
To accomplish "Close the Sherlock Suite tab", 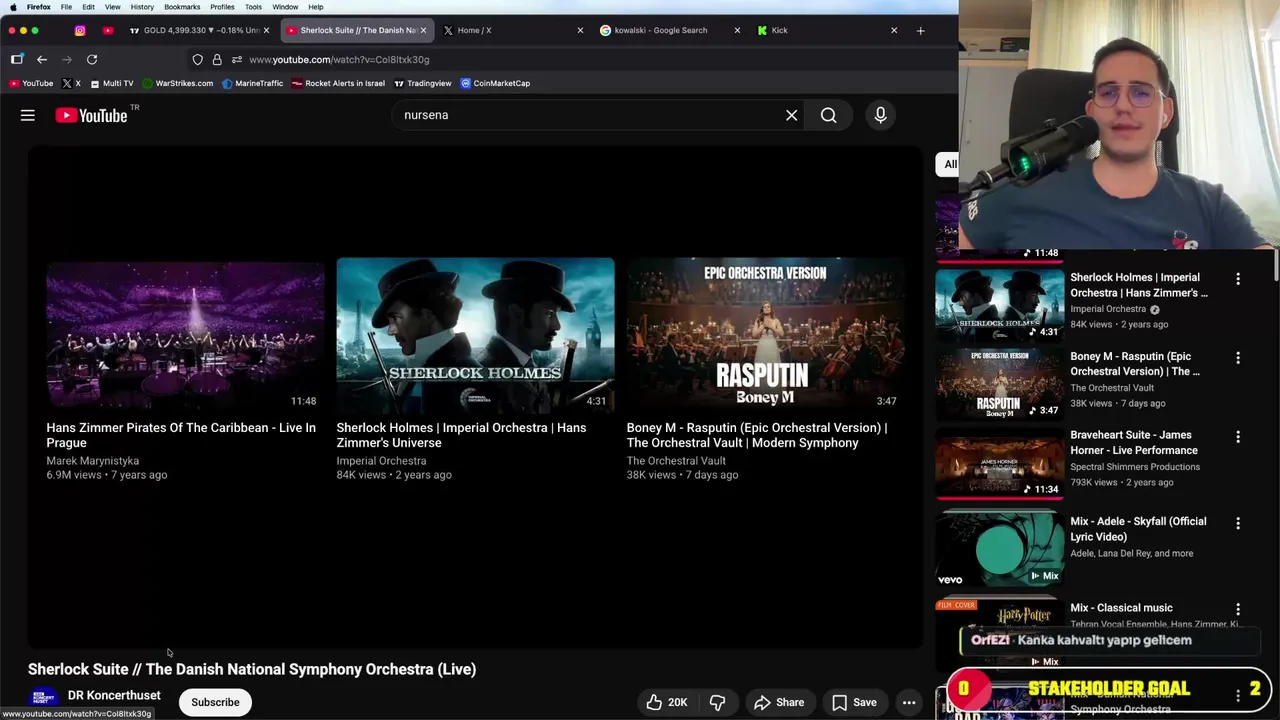I will tap(423, 30).
